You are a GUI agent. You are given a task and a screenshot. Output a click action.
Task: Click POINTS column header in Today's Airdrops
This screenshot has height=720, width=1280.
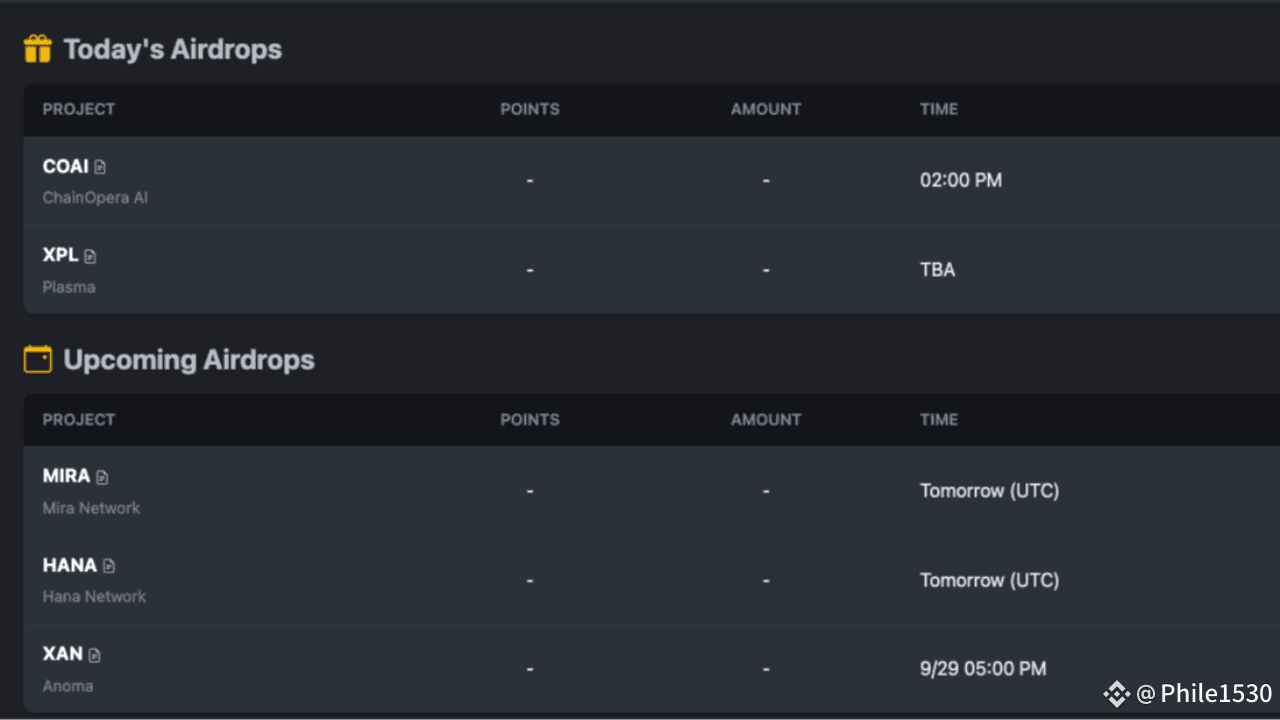(x=530, y=109)
